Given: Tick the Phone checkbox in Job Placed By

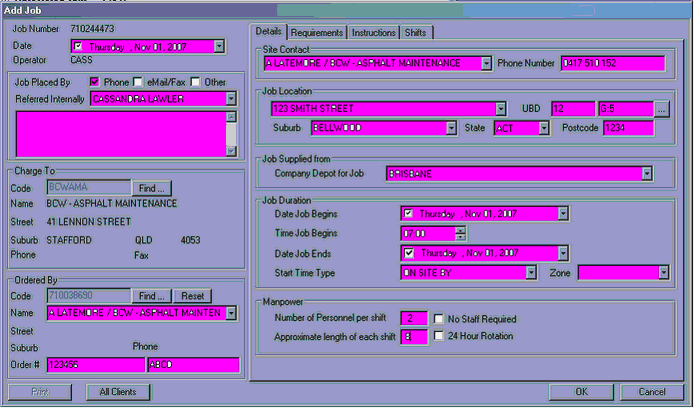Looking at the screenshot, I should [x=94, y=82].
